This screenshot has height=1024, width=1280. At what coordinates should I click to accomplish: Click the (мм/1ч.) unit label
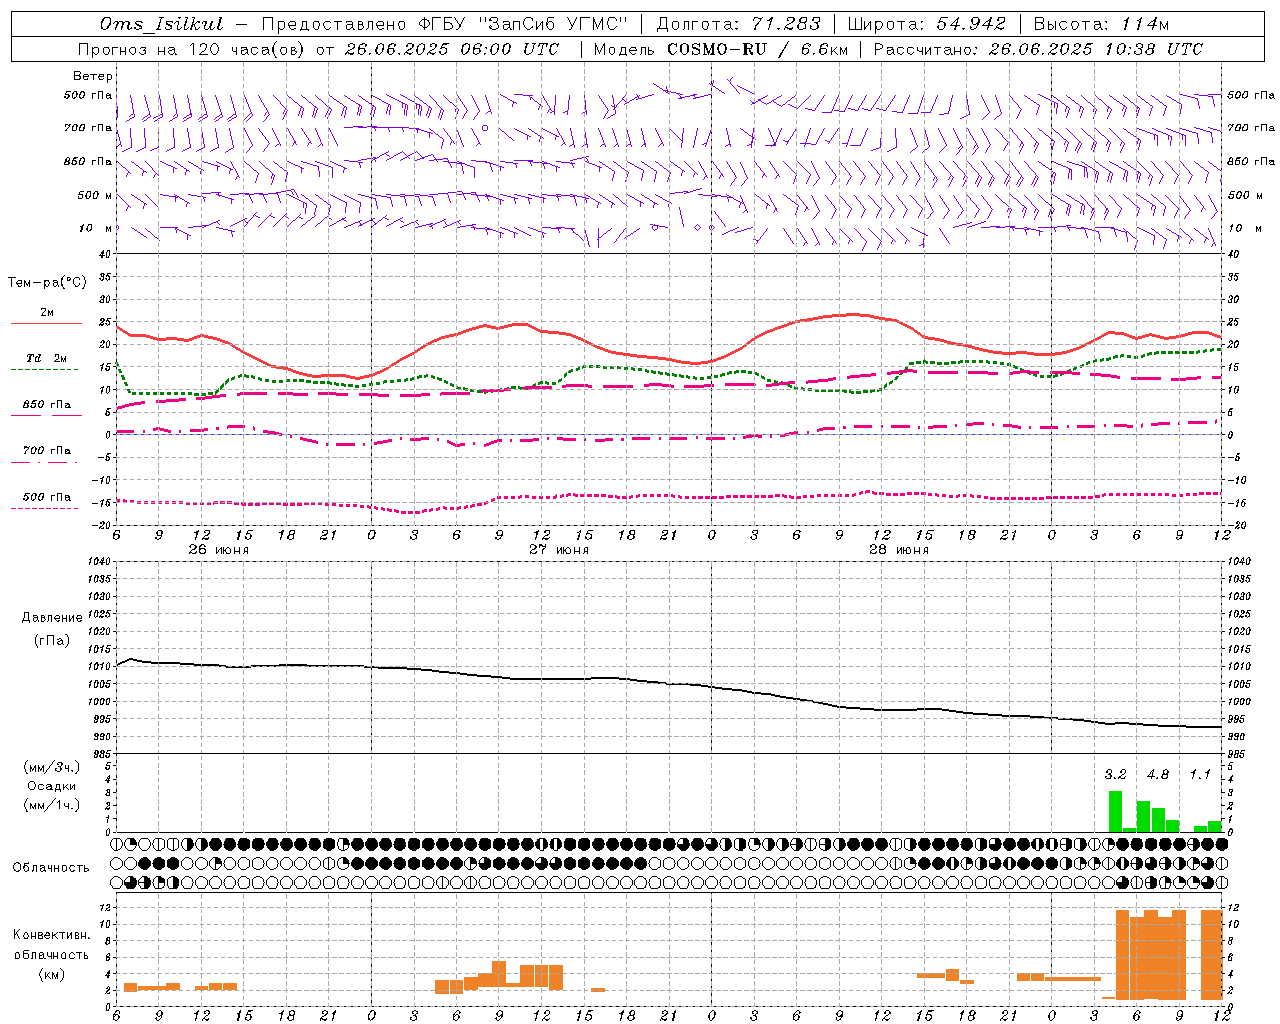[52, 805]
